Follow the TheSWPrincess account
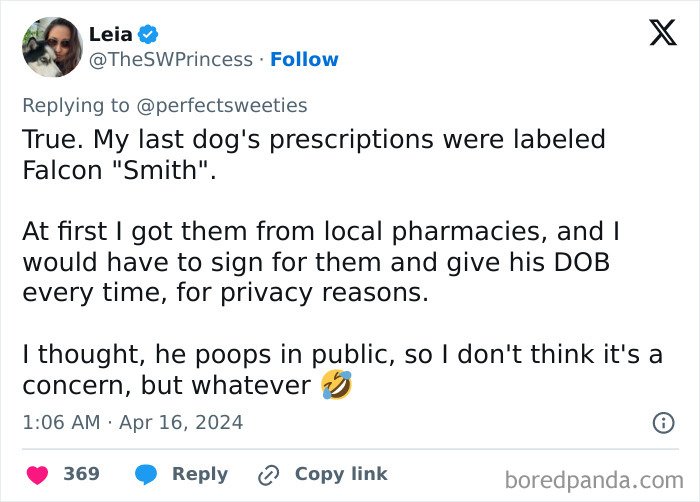700x502 pixels. pyautogui.click(x=304, y=60)
